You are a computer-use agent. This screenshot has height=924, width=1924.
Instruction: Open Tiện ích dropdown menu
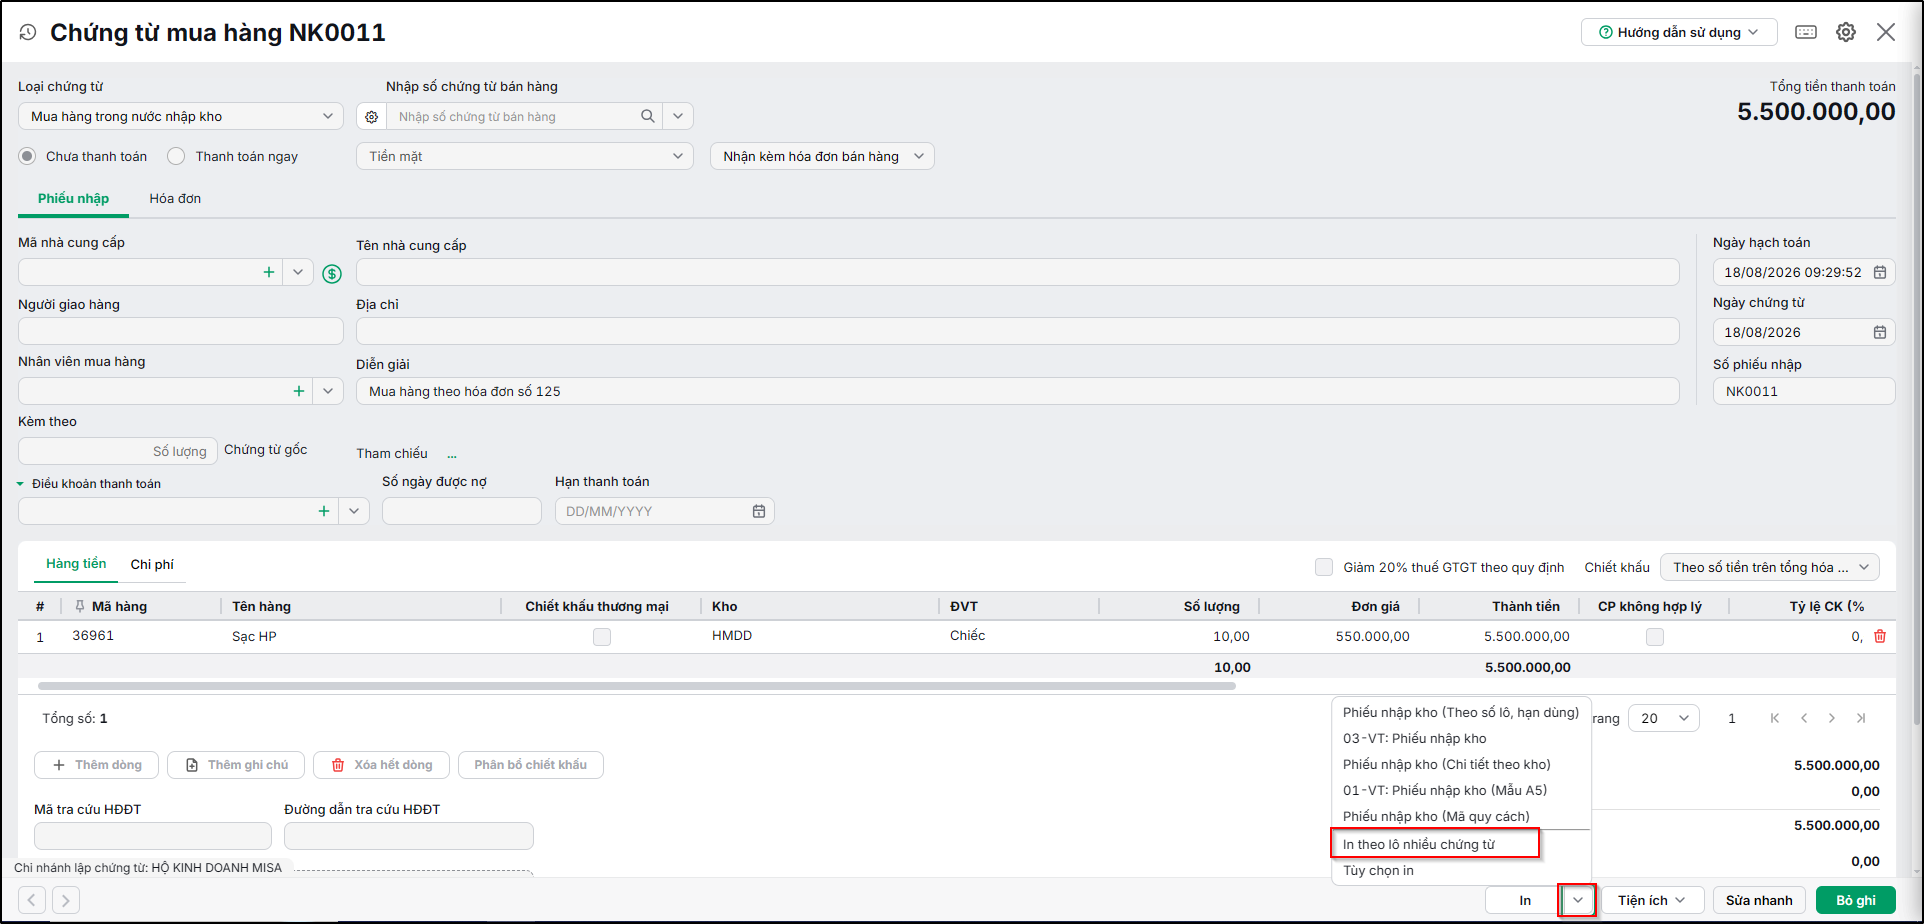click(1652, 900)
